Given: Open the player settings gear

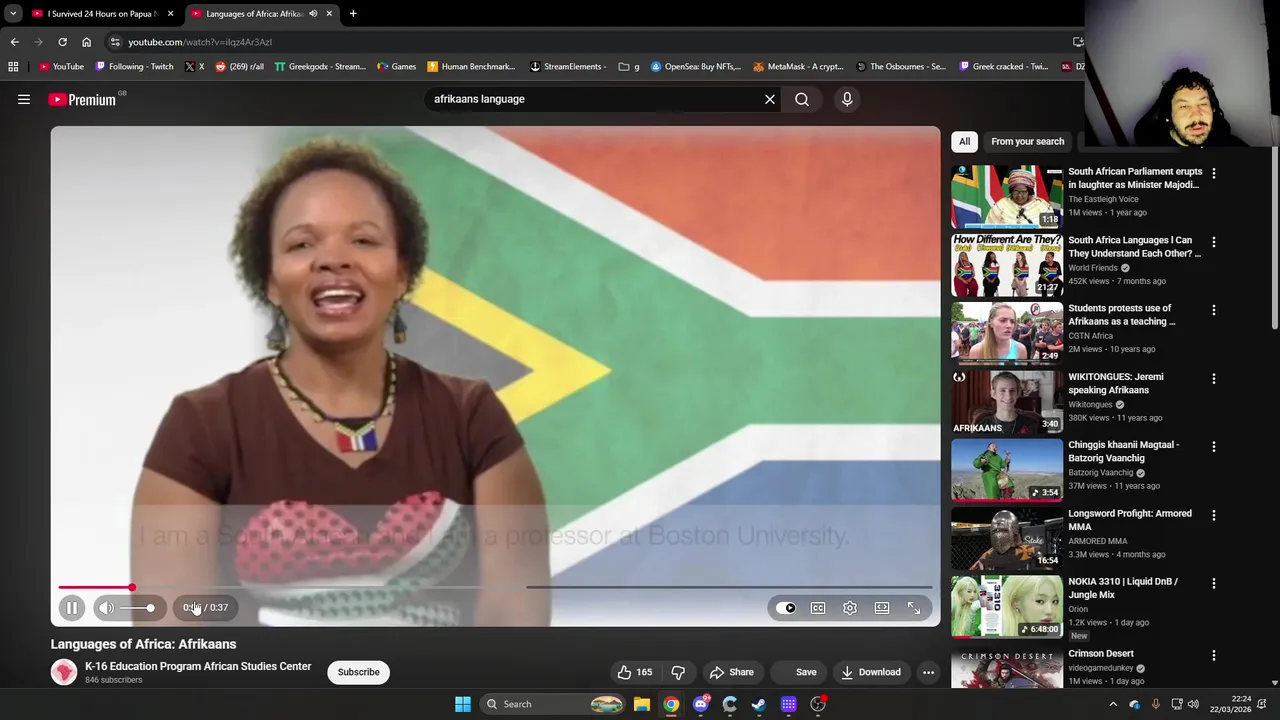Looking at the screenshot, I should pyautogui.click(x=850, y=607).
